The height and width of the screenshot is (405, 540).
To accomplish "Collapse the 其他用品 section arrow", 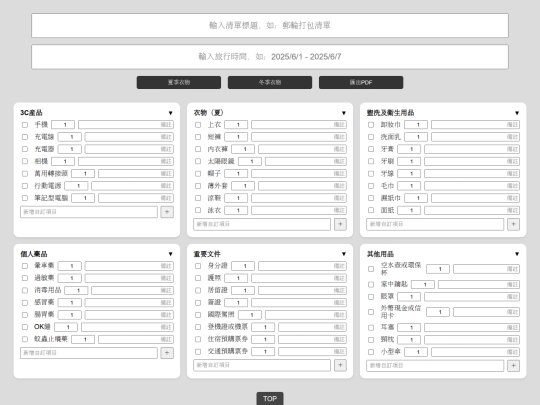I will tap(517, 254).
